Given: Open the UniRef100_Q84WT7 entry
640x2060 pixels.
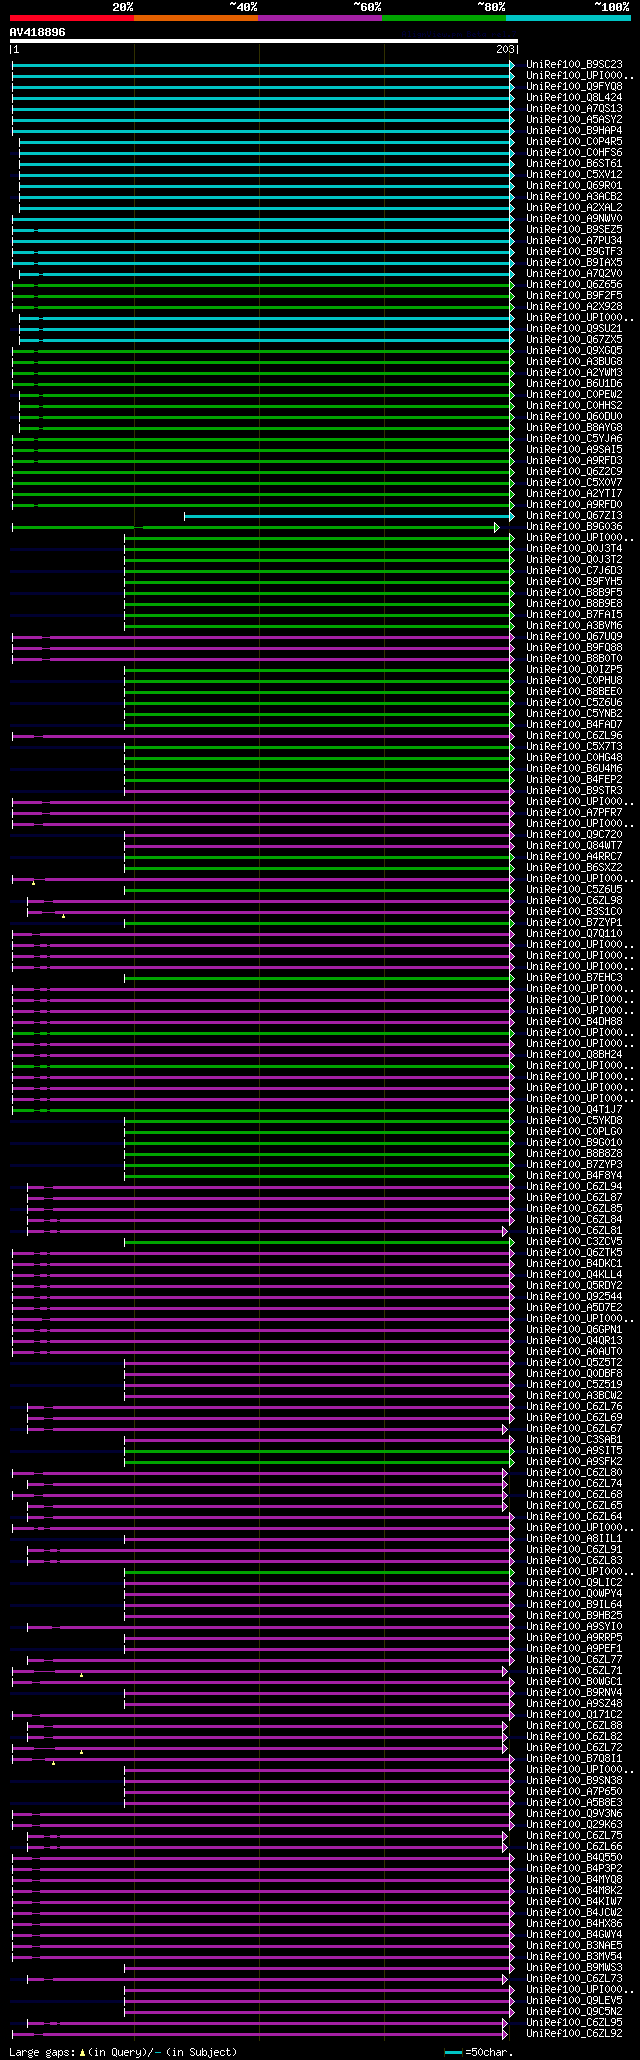Looking at the screenshot, I should (x=574, y=846).
